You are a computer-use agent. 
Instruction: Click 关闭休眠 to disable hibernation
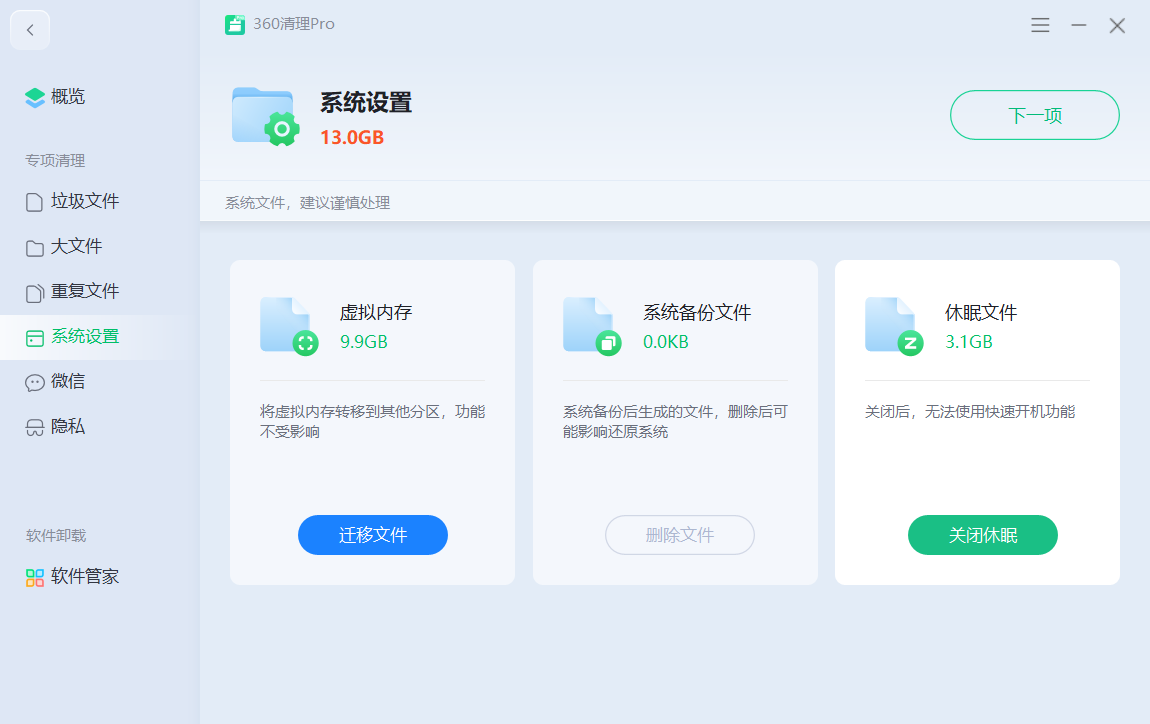point(982,535)
